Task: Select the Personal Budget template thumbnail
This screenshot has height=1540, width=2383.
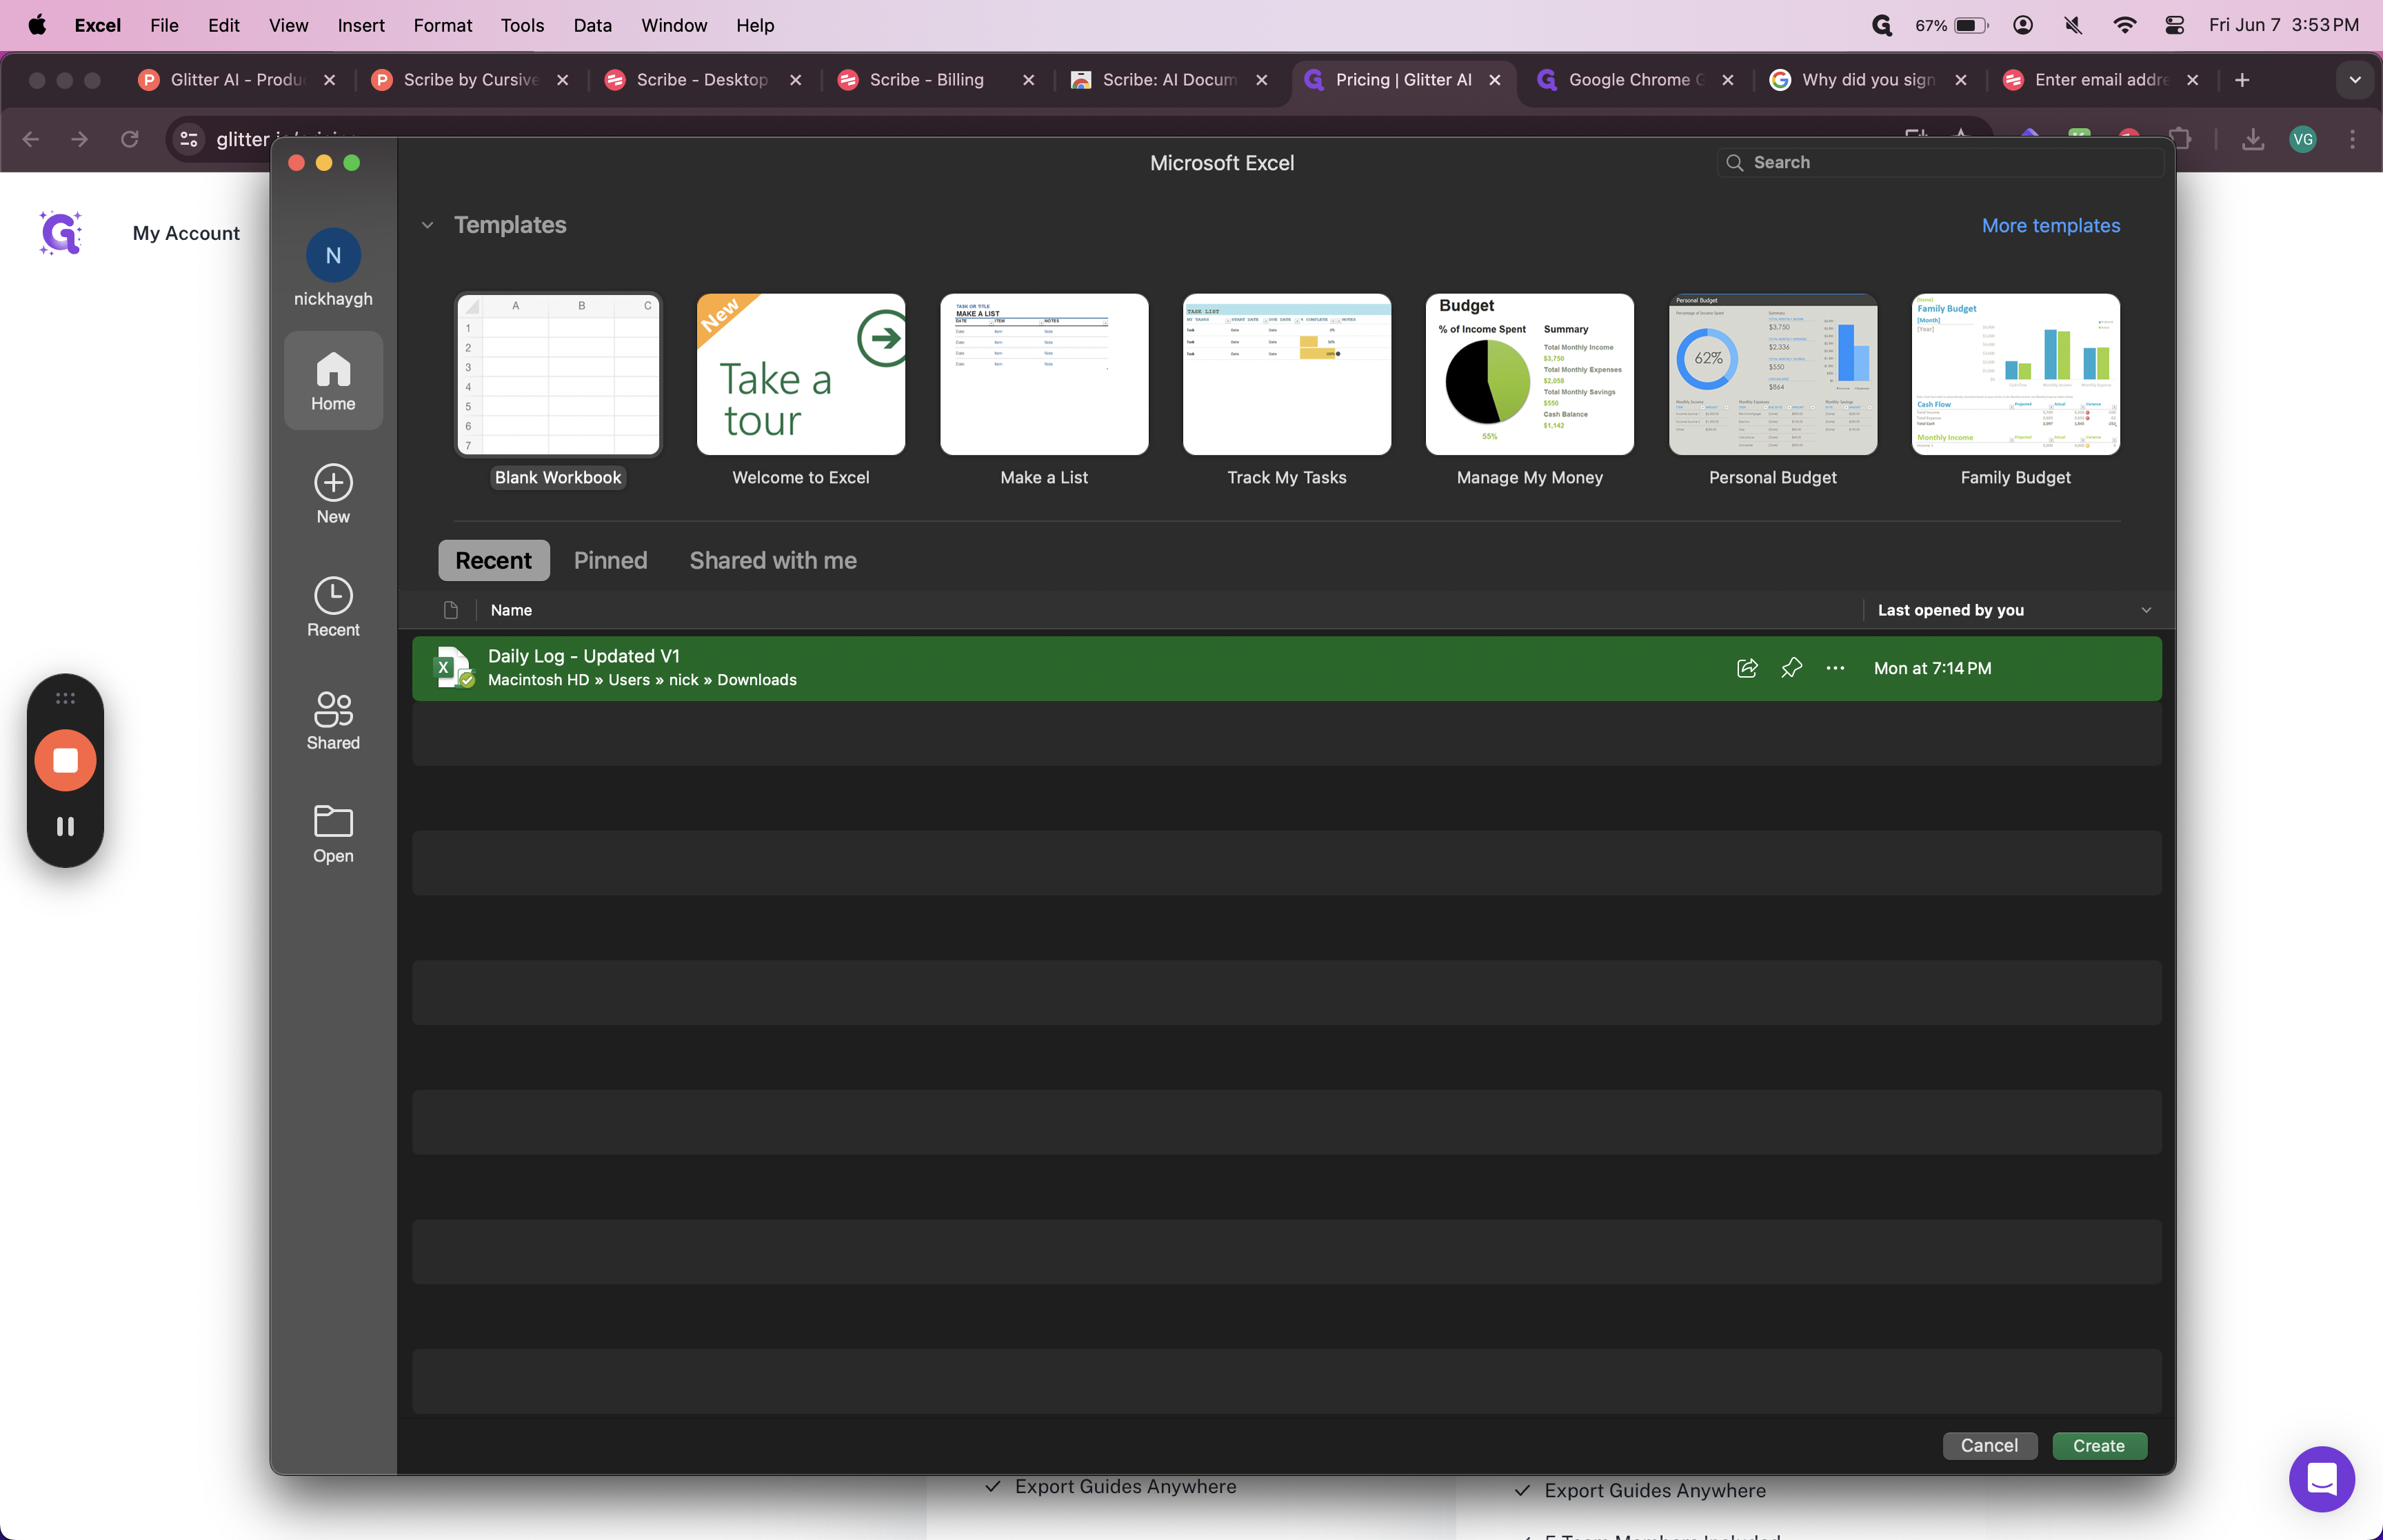Action: [1772, 374]
